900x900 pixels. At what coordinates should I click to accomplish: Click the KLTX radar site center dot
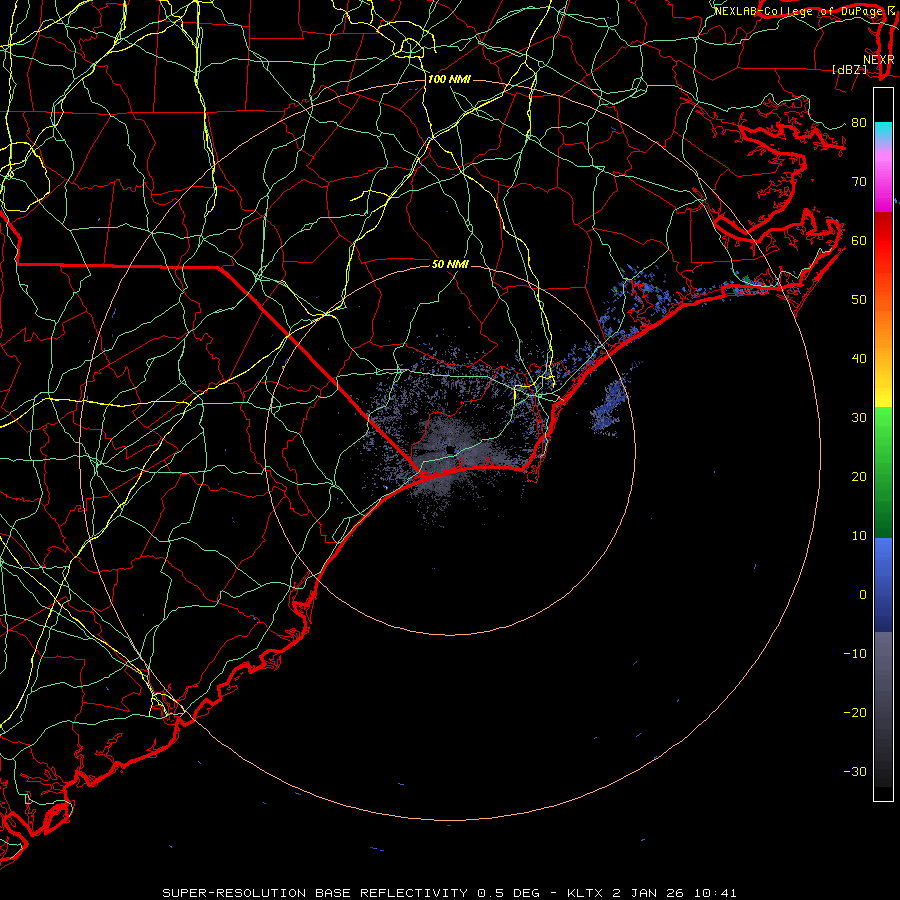tap(451, 449)
